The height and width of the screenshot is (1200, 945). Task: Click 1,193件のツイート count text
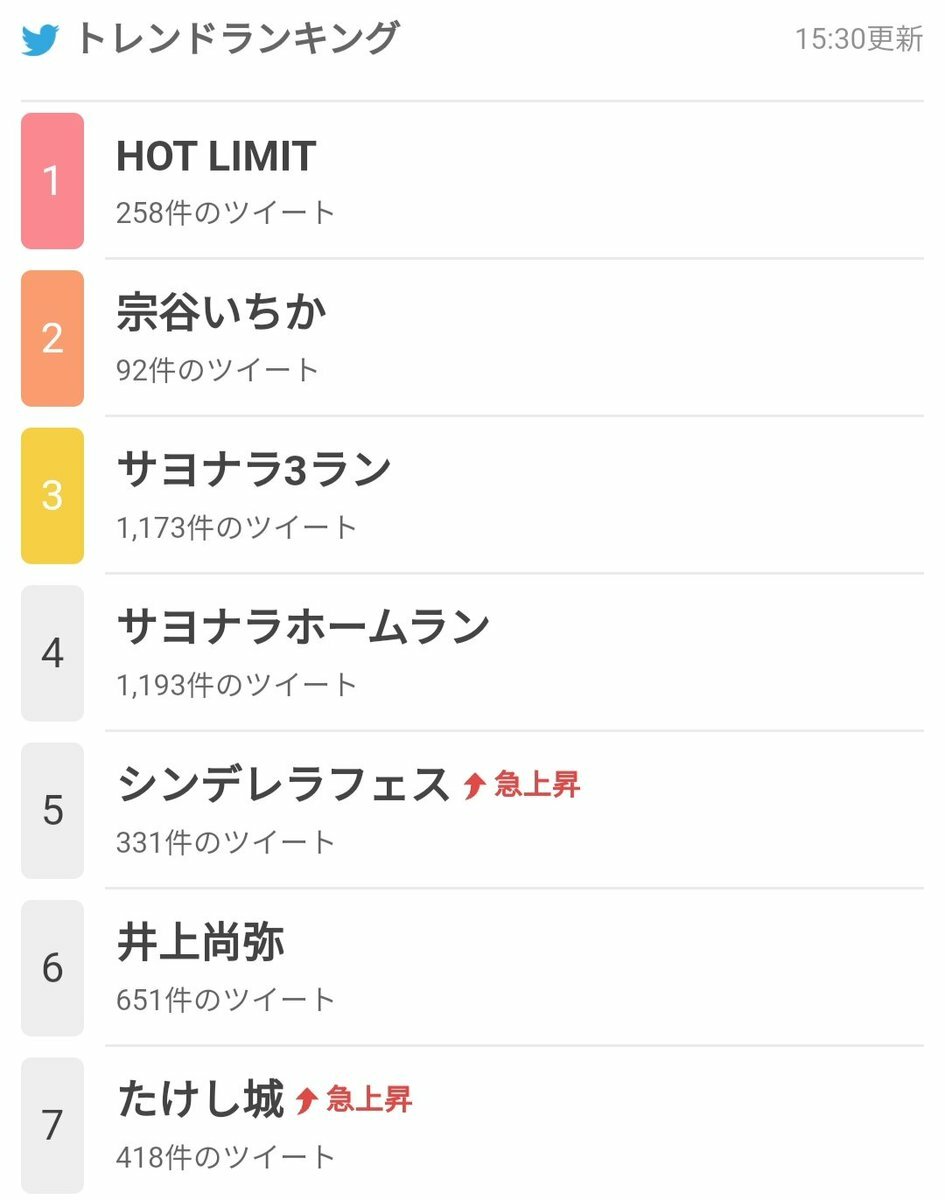click(237, 685)
